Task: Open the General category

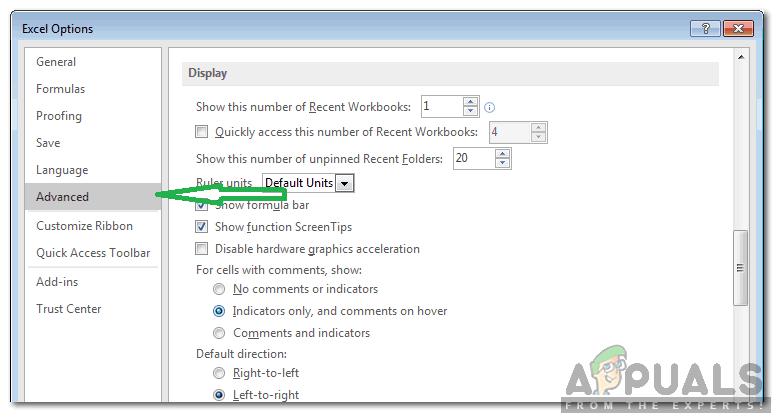Action: pos(93,62)
